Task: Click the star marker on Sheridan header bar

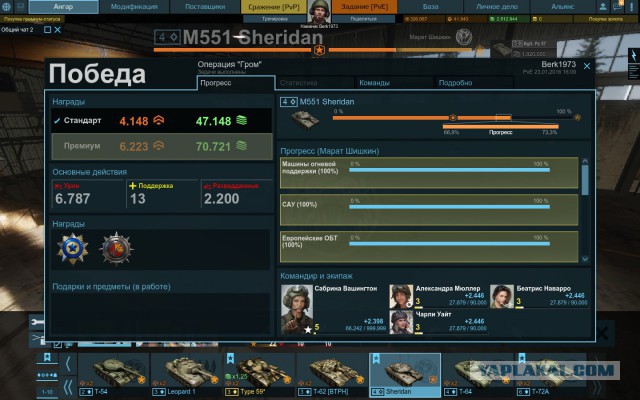Action: [320, 50]
